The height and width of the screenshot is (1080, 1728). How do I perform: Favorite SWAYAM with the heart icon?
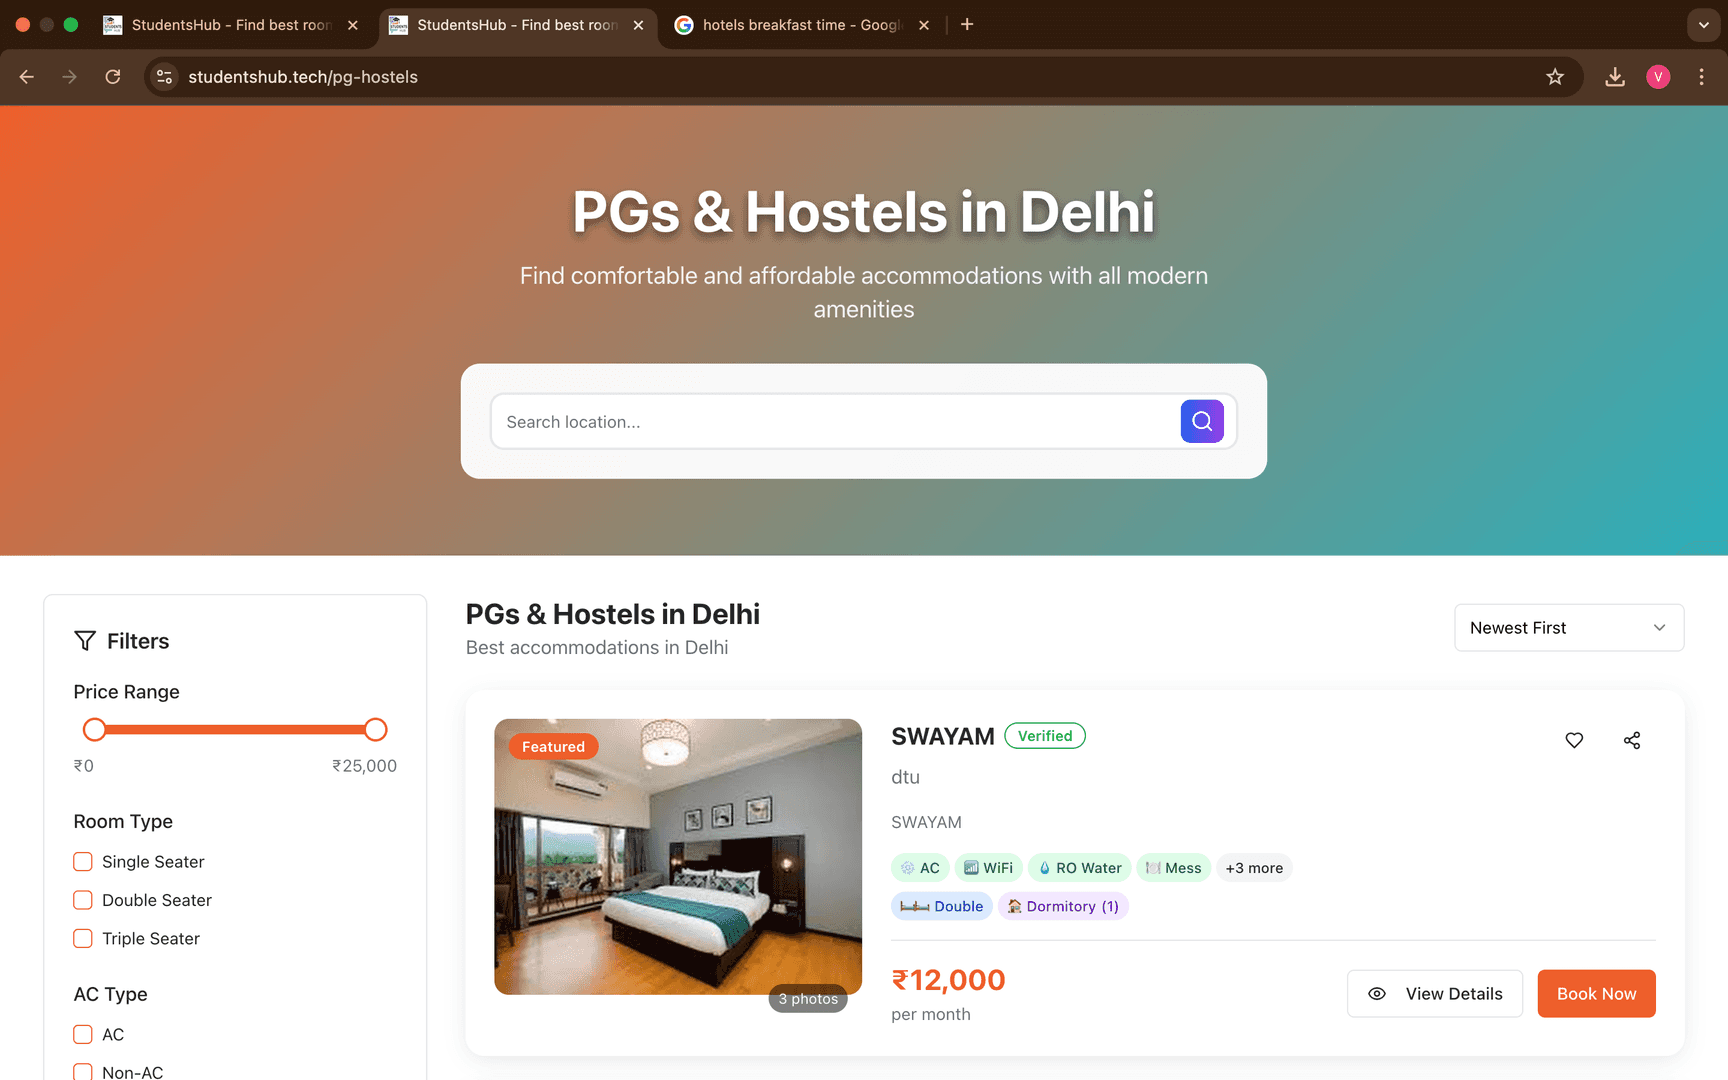(1574, 740)
